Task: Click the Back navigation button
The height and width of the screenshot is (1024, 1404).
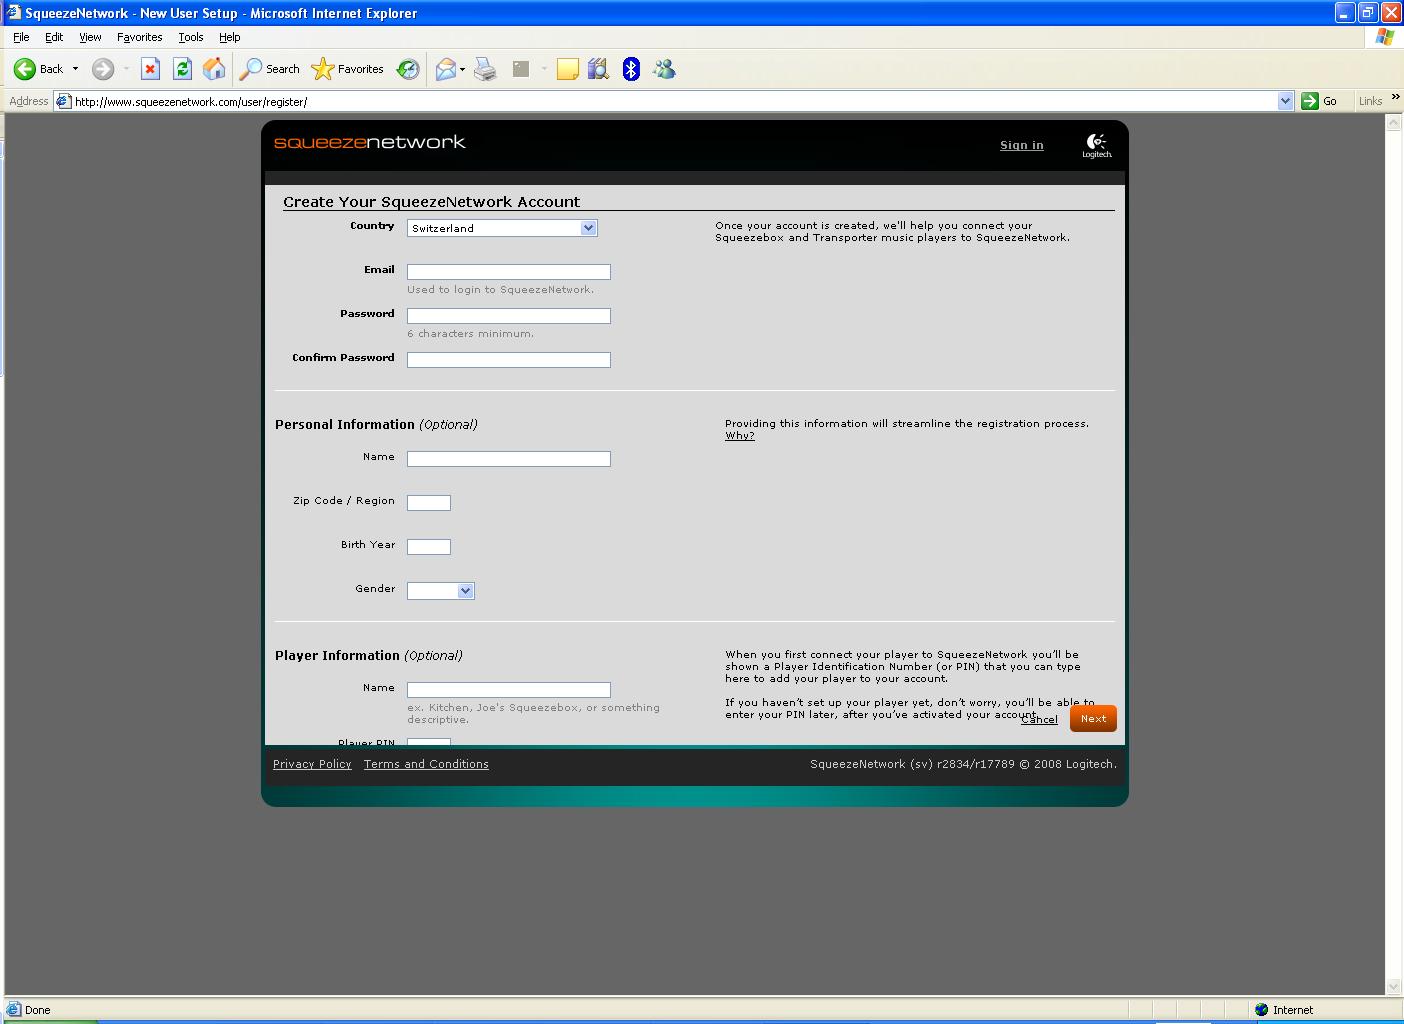Action: pyautogui.click(x=38, y=69)
